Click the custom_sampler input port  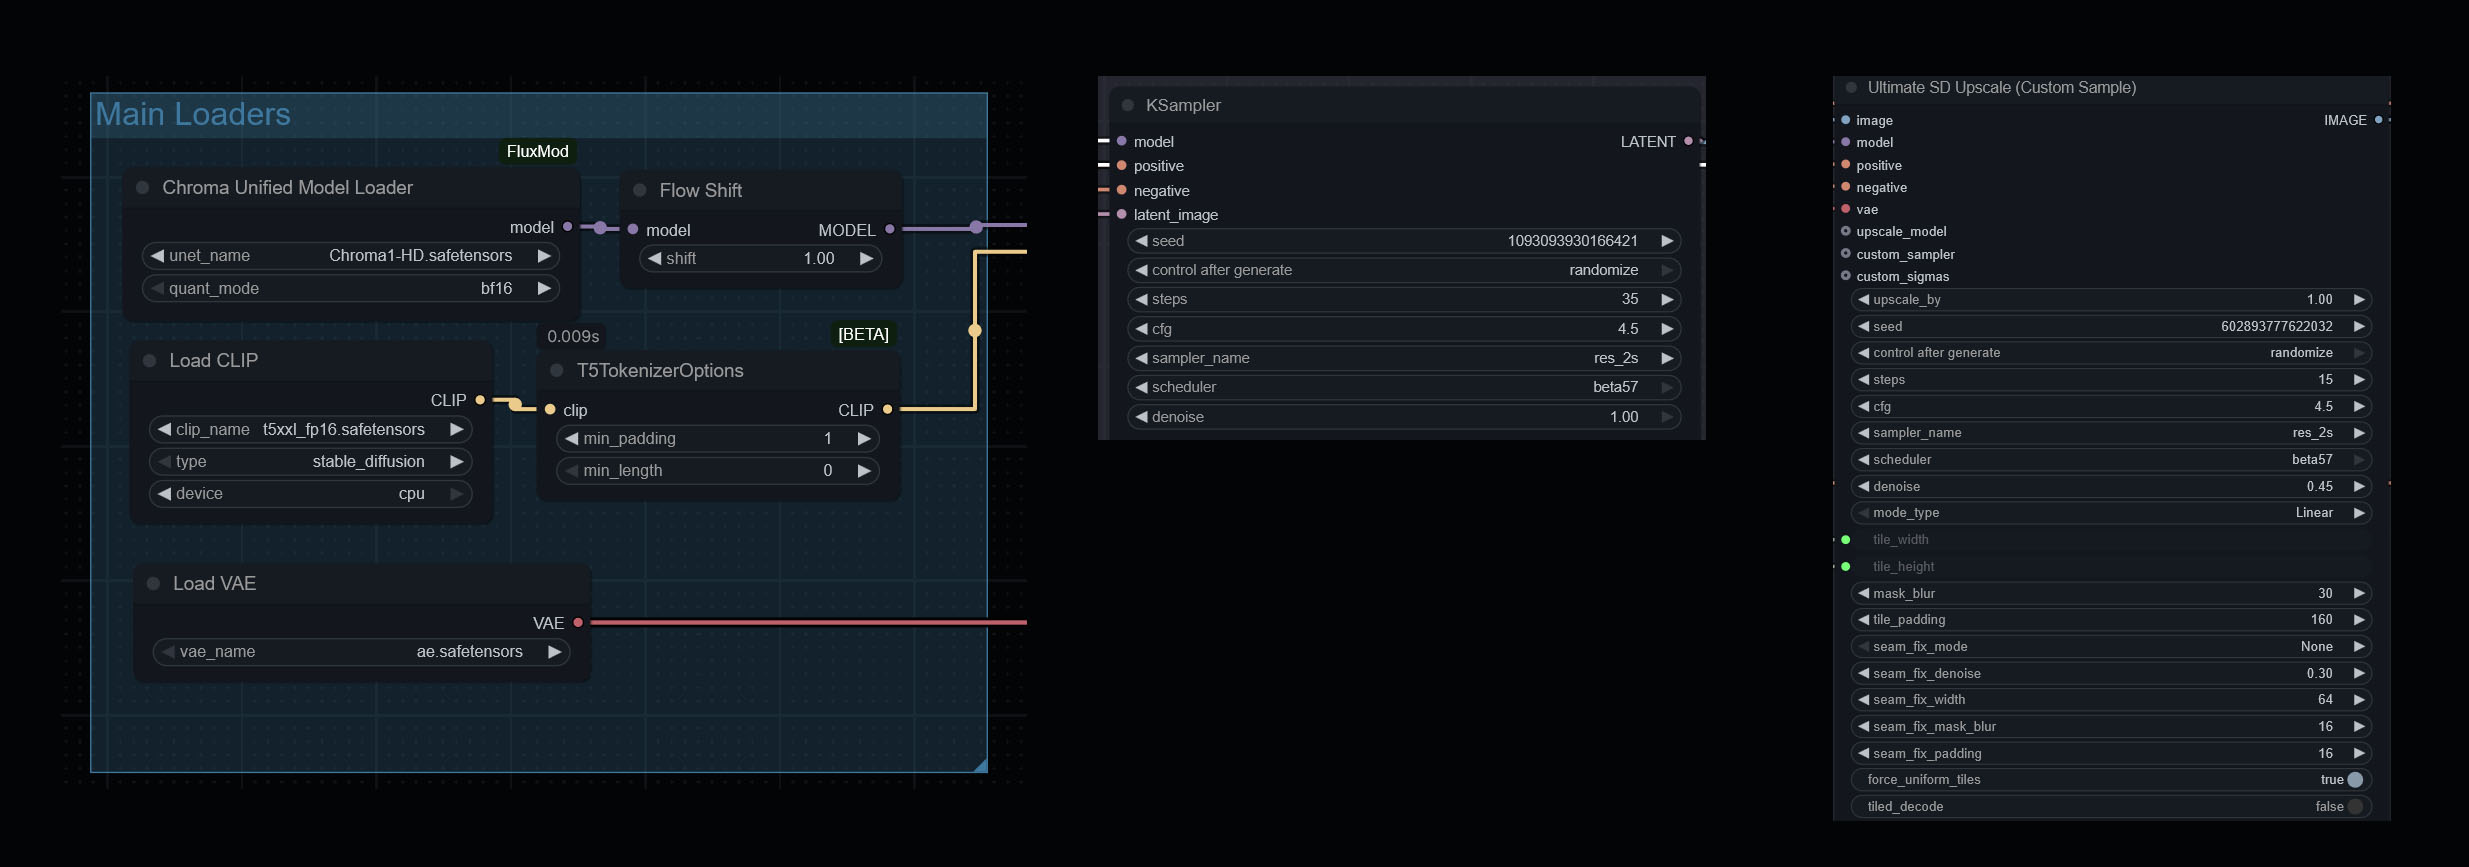[x=1846, y=254]
